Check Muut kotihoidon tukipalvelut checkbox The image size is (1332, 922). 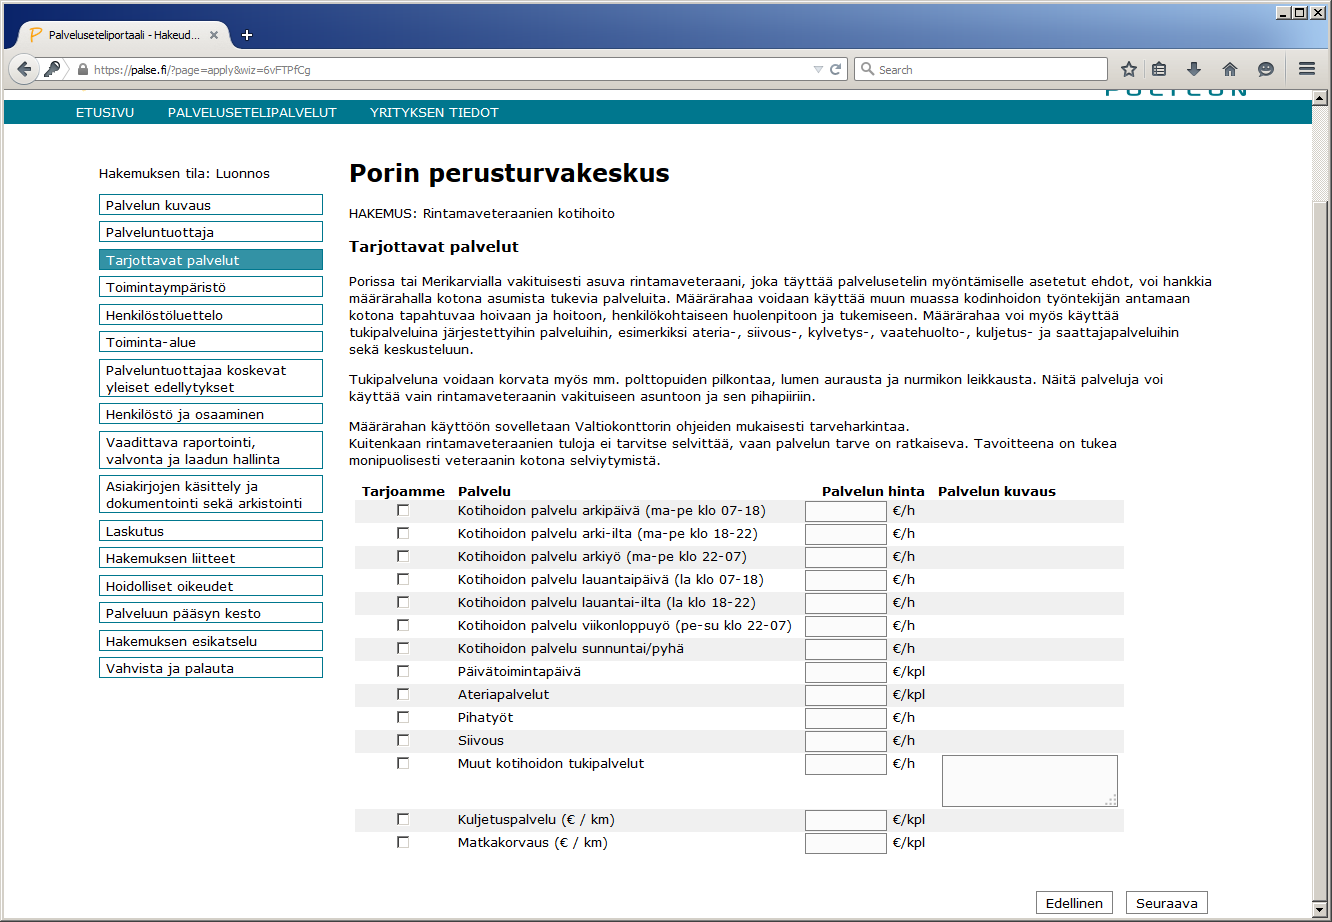pos(403,763)
